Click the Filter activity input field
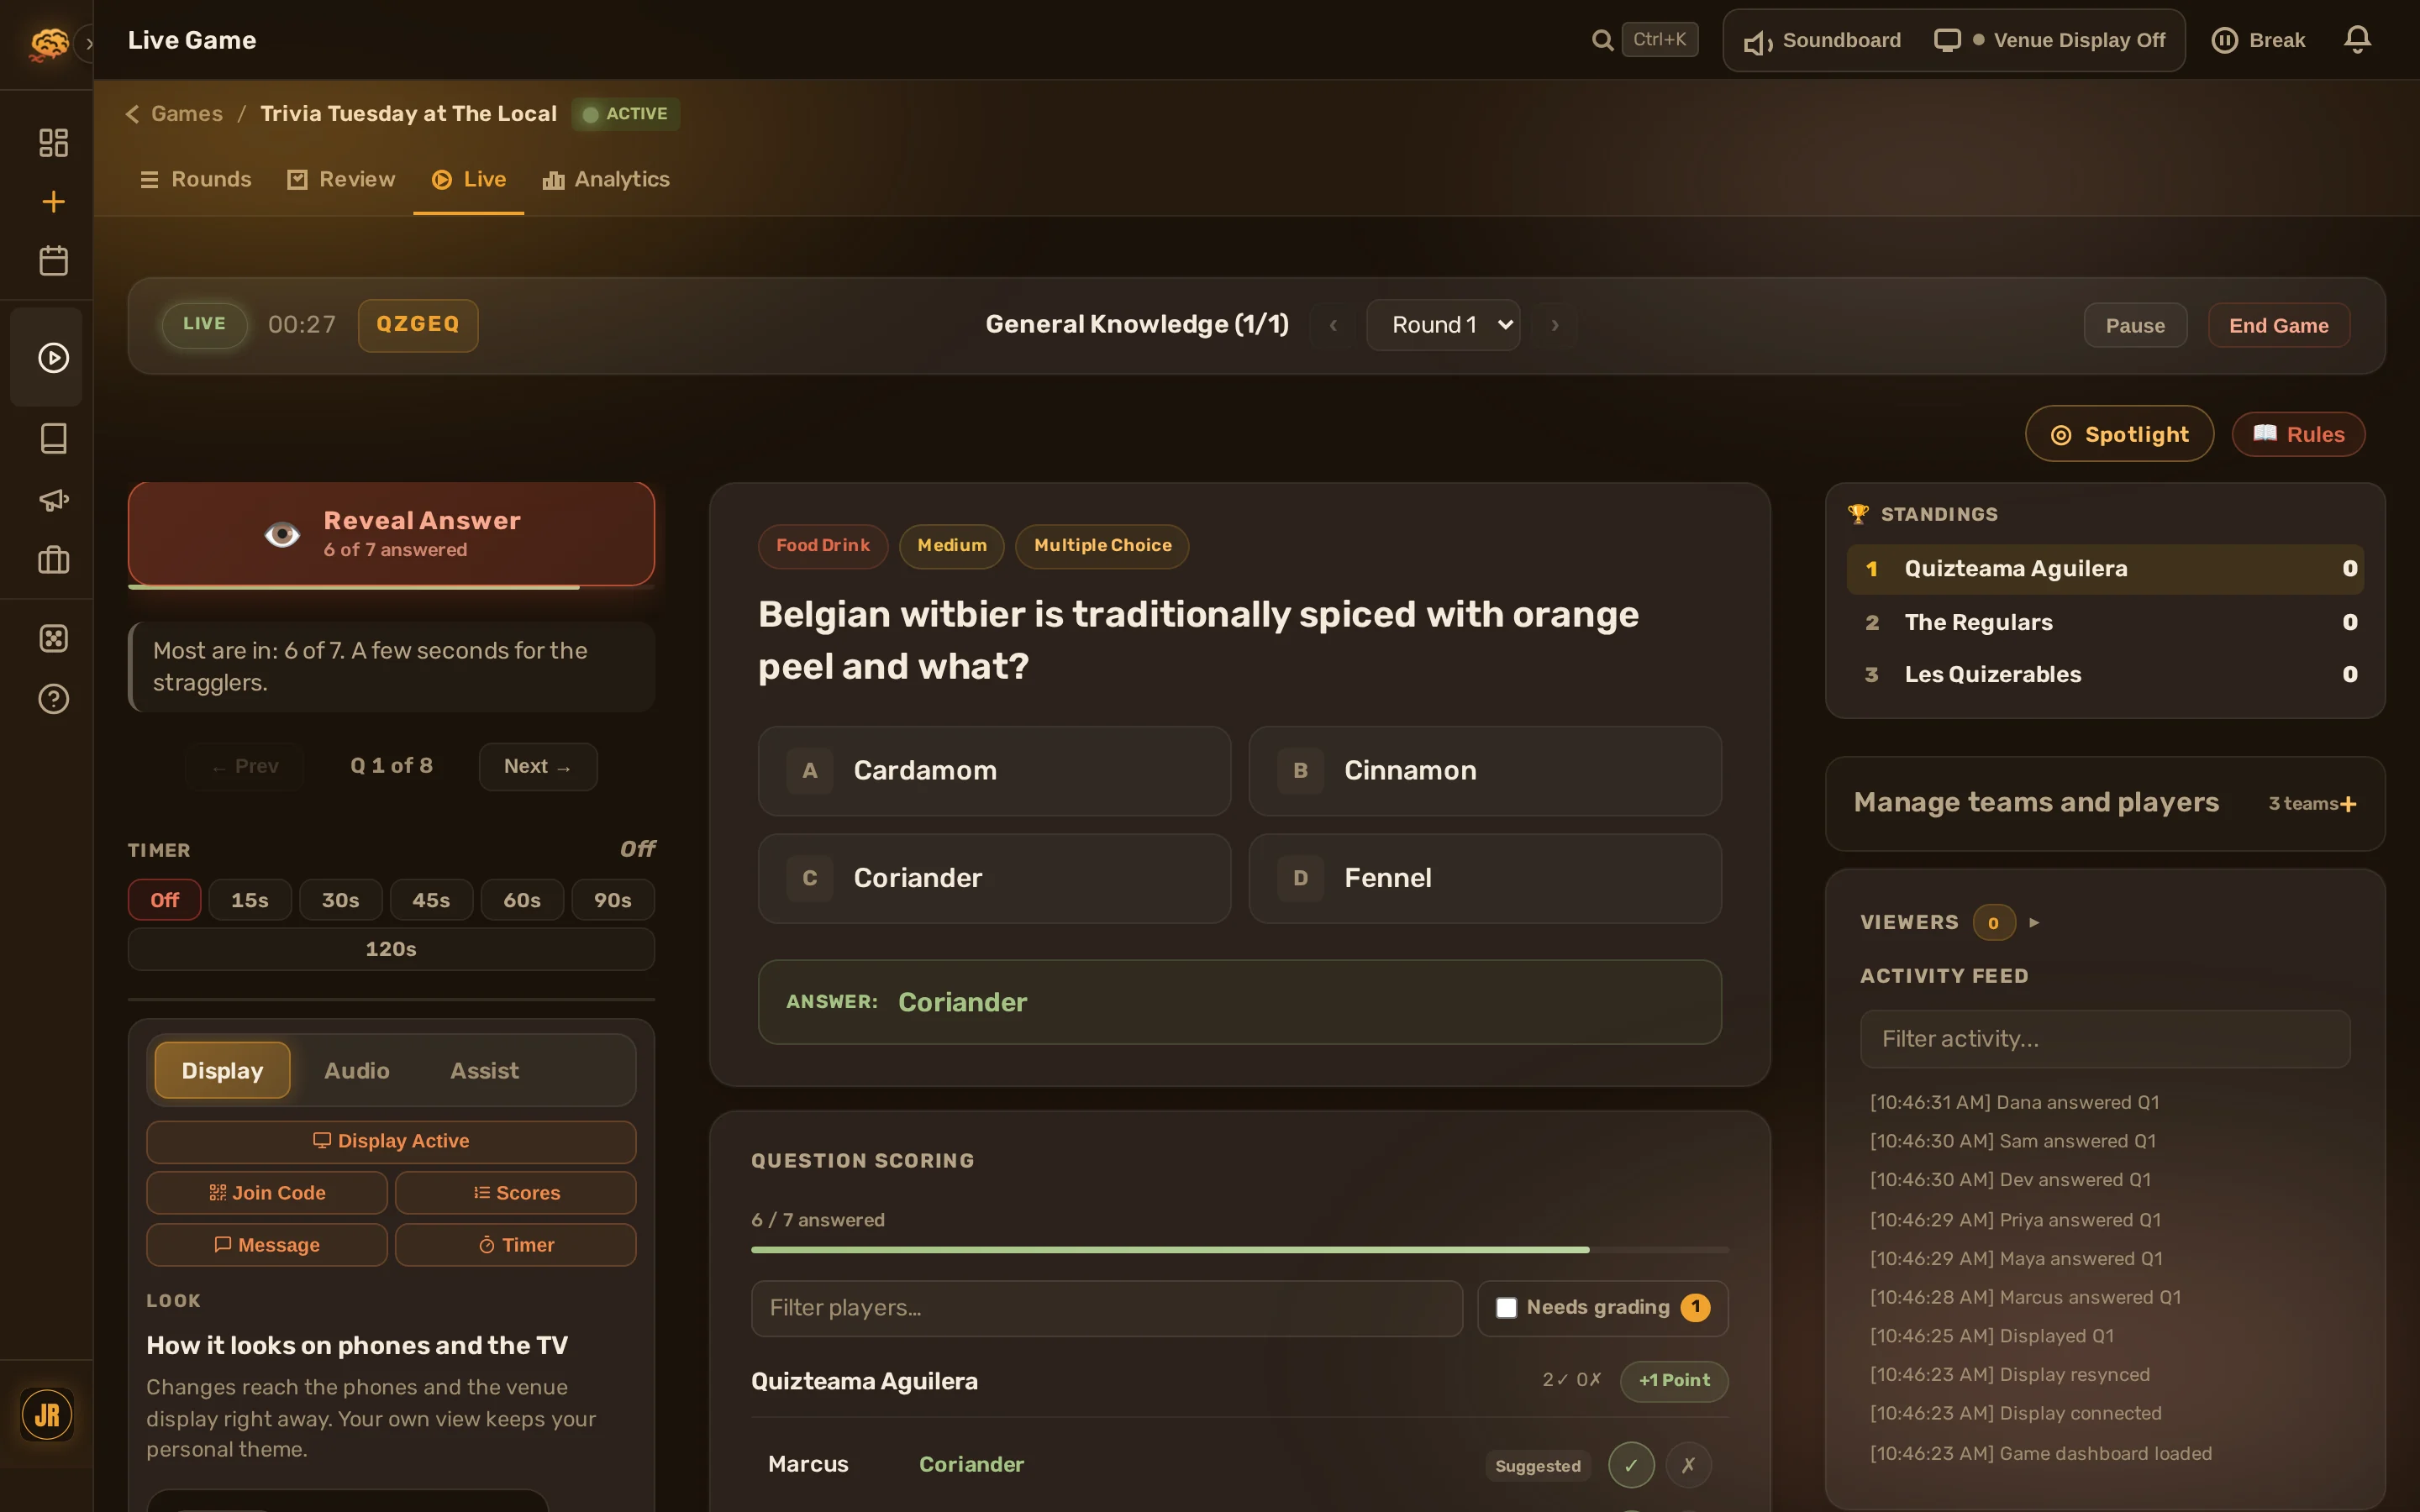 click(x=2104, y=1039)
